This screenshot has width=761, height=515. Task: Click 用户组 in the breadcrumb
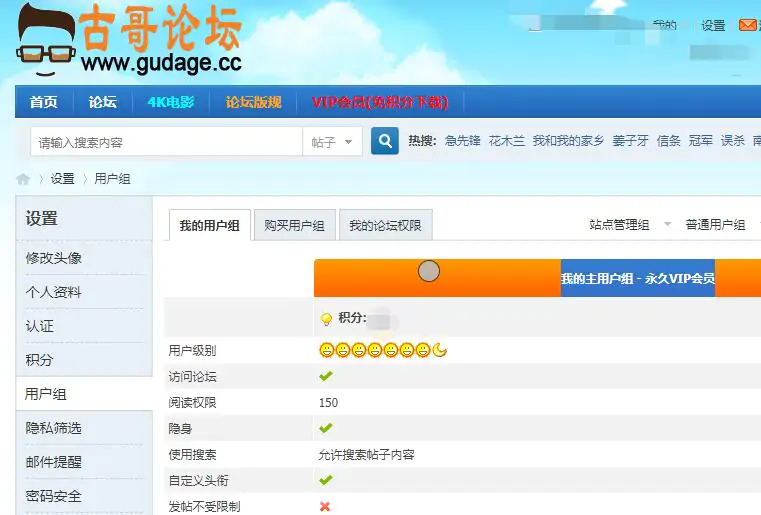point(112,179)
